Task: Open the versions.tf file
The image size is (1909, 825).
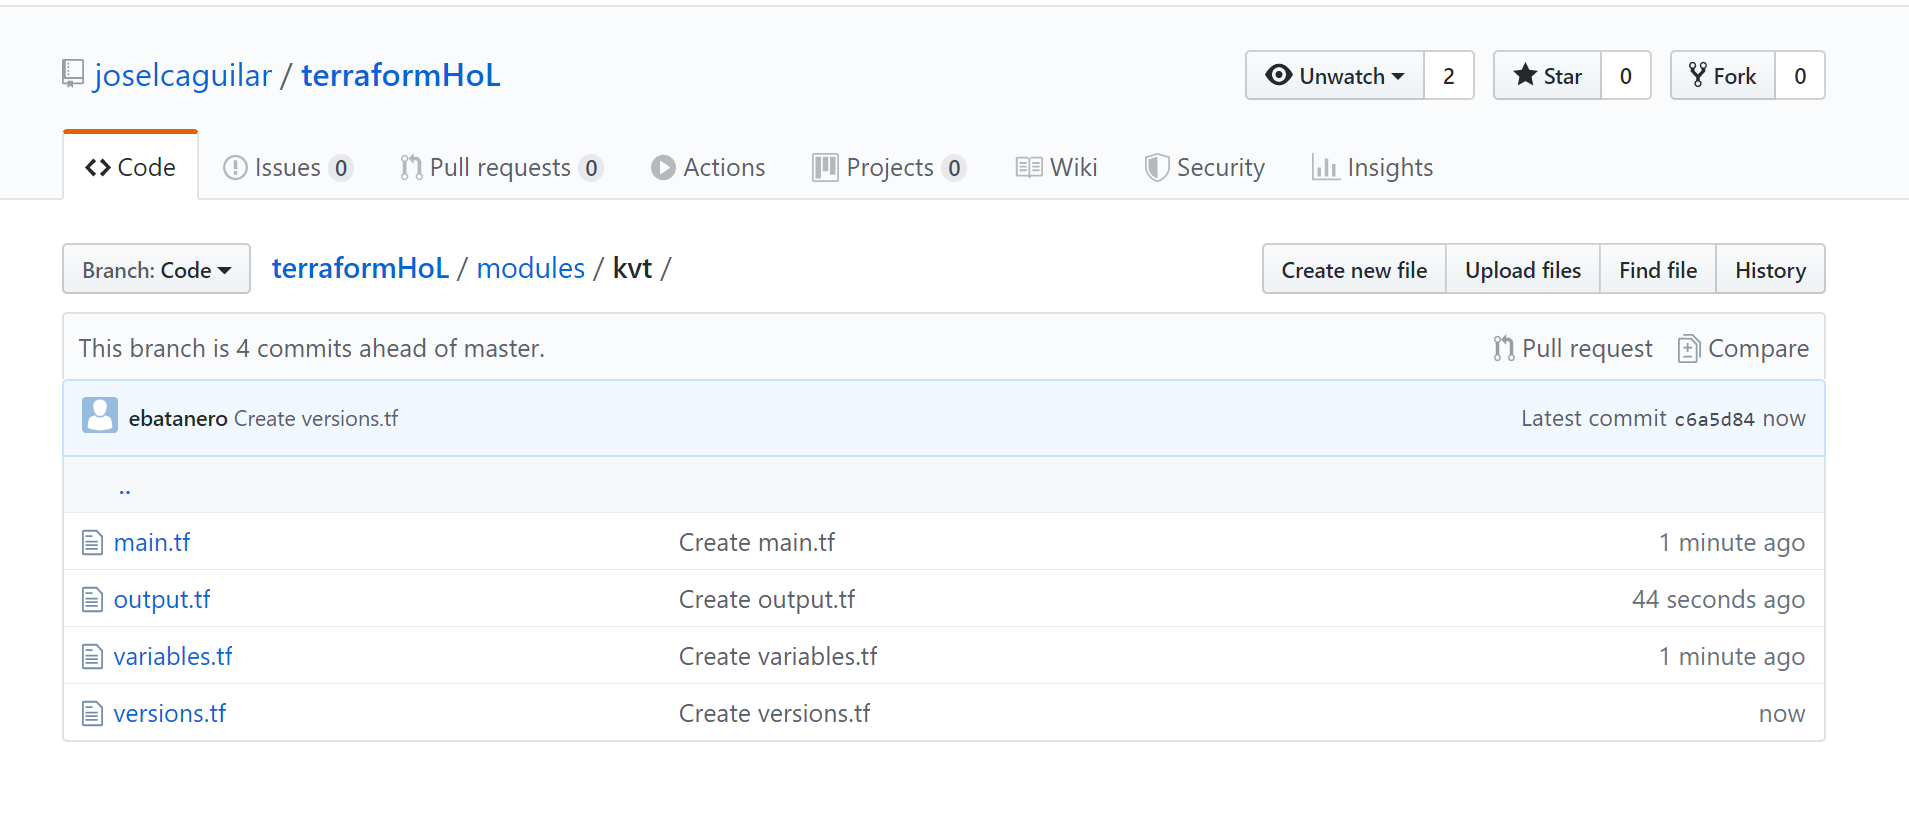Action: (x=170, y=713)
